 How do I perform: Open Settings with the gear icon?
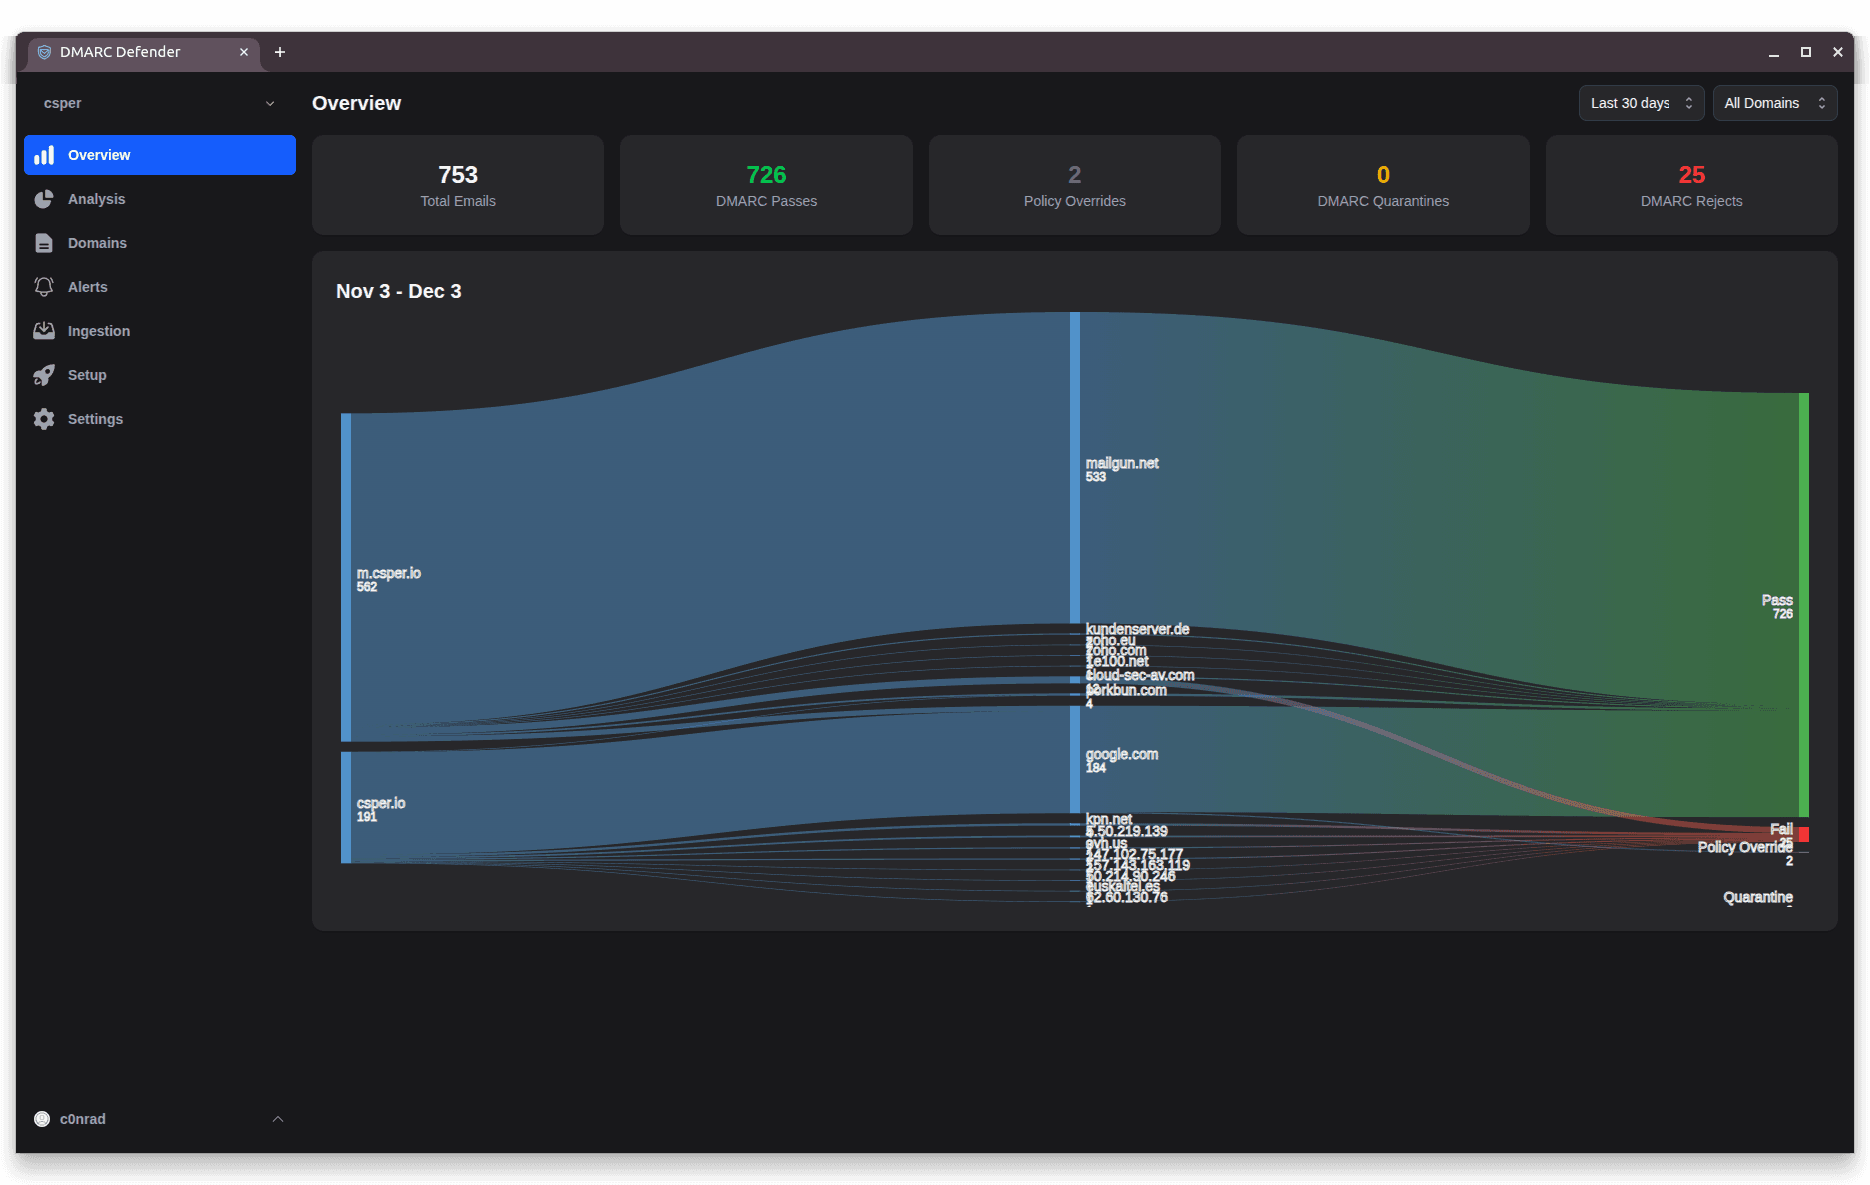pyautogui.click(x=44, y=418)
